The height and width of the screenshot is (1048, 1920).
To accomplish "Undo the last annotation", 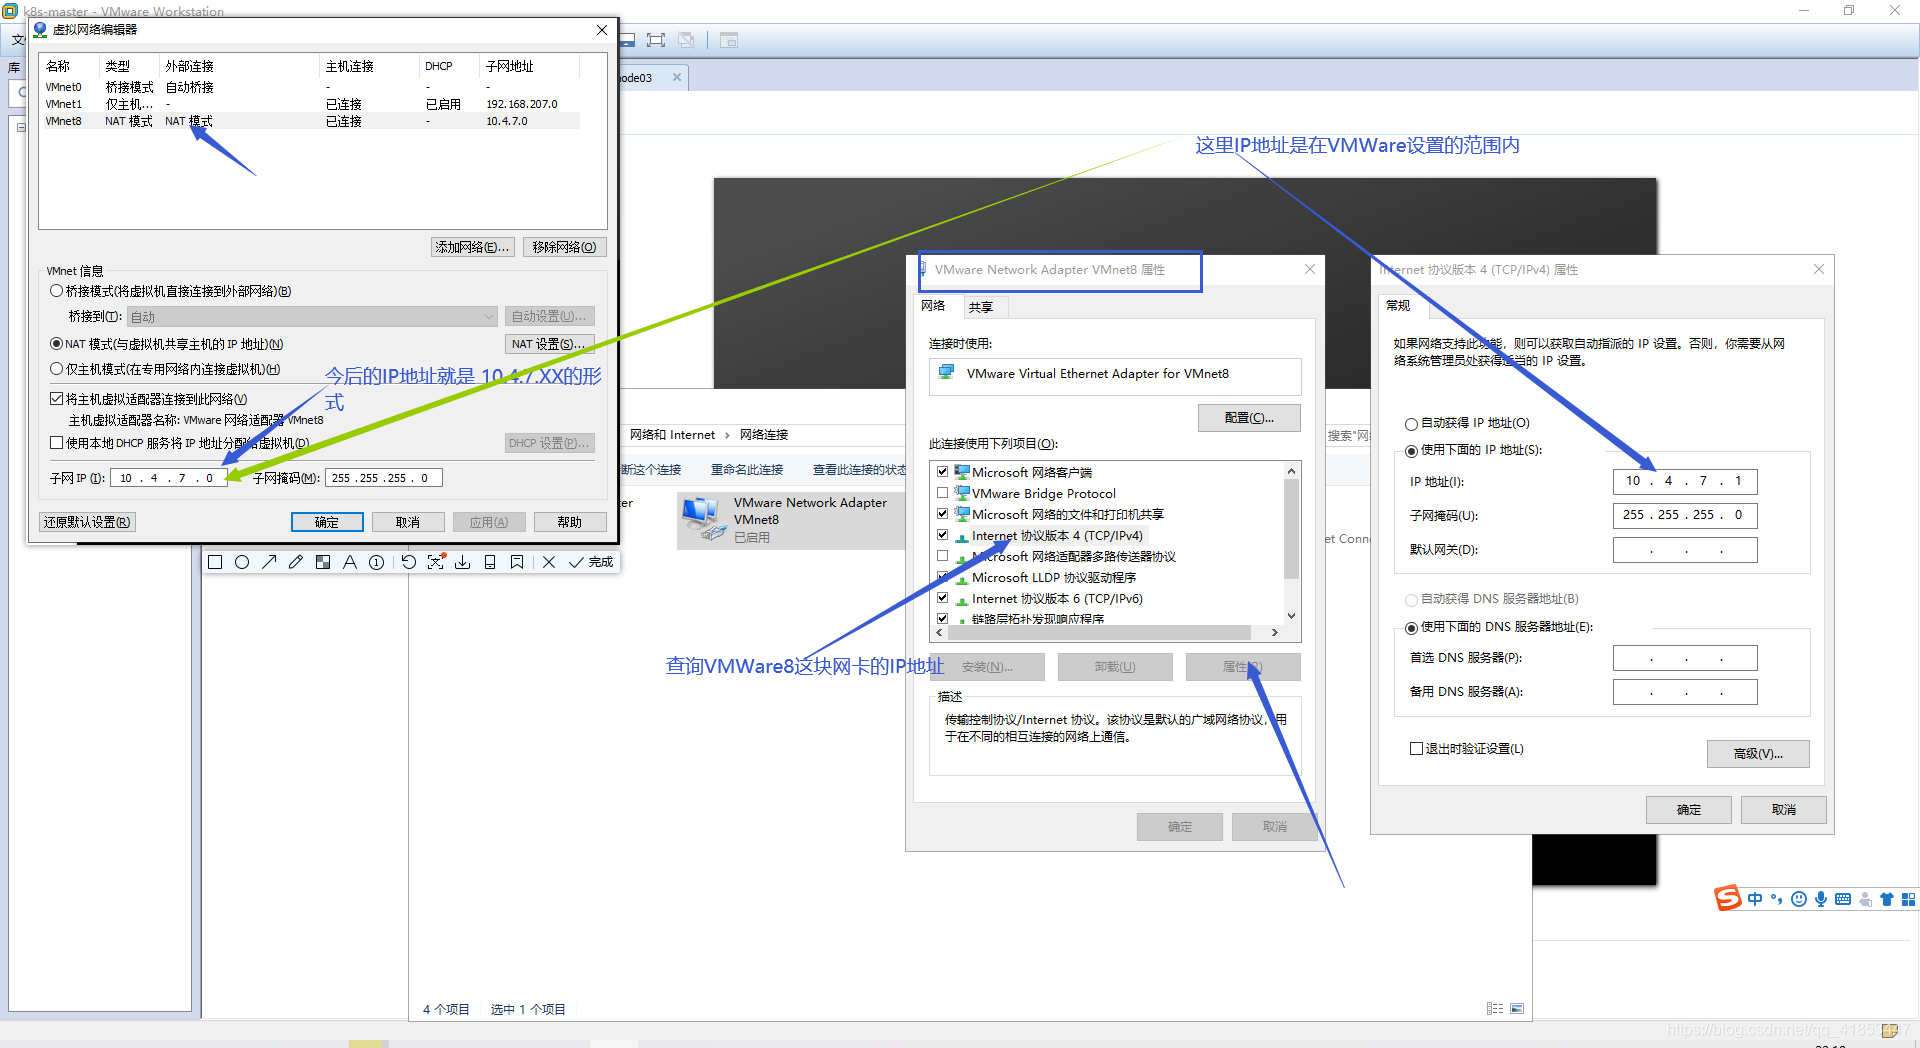I will (x=409, y=562).
